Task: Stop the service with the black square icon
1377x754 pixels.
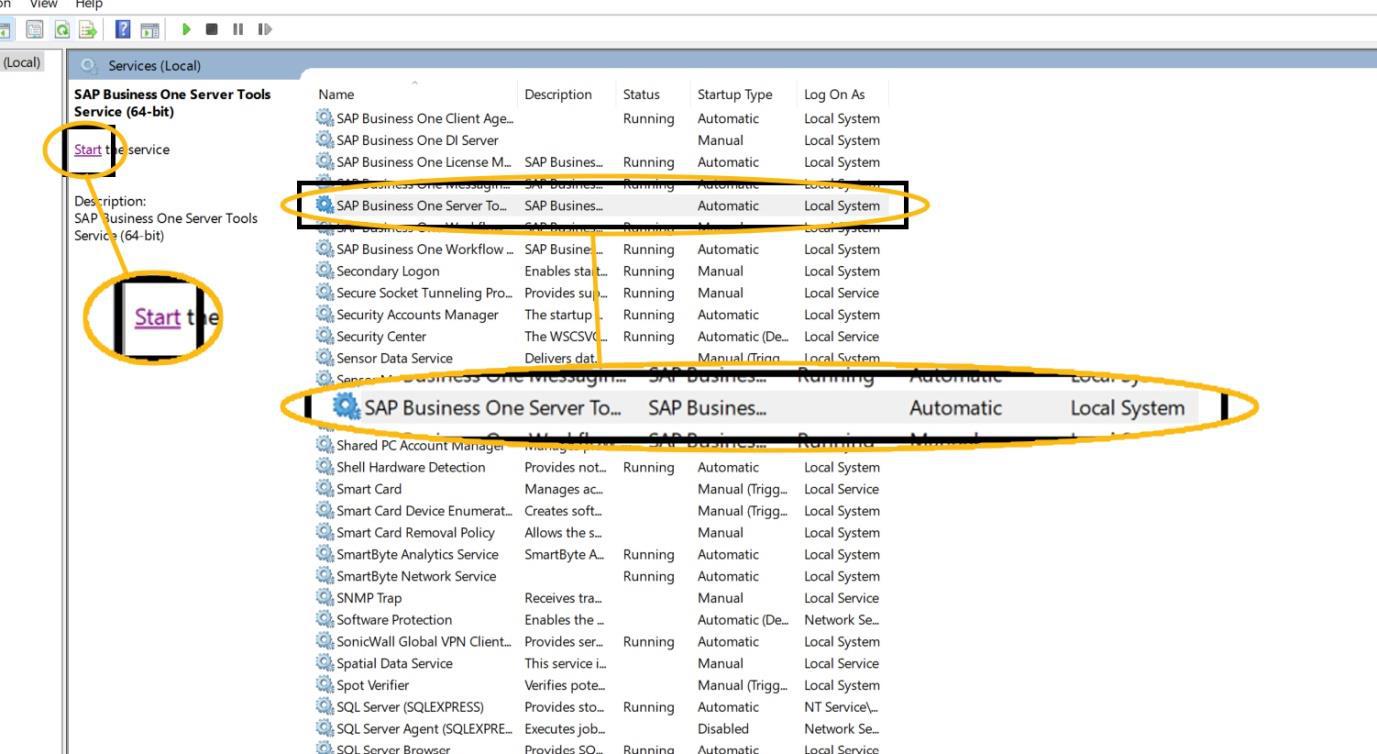Action: (211, 29)
